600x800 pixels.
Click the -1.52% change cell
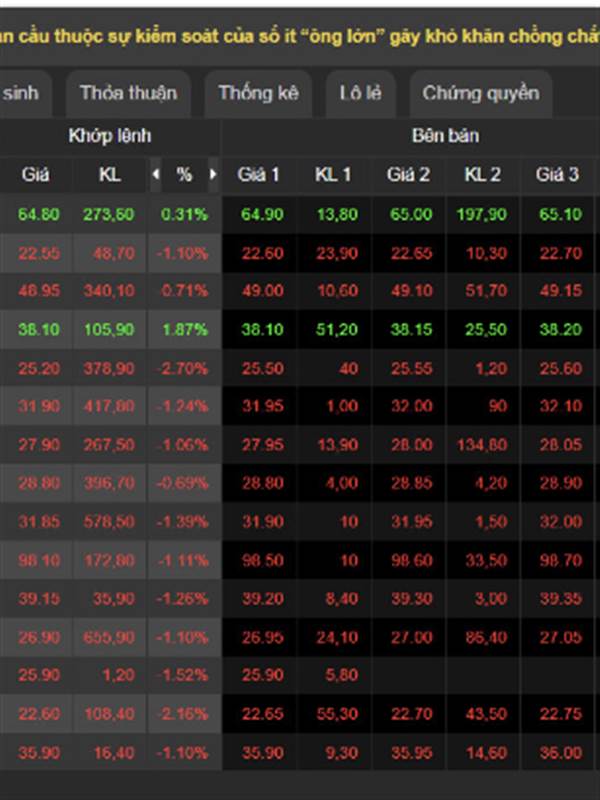click(x=183, y=674)
